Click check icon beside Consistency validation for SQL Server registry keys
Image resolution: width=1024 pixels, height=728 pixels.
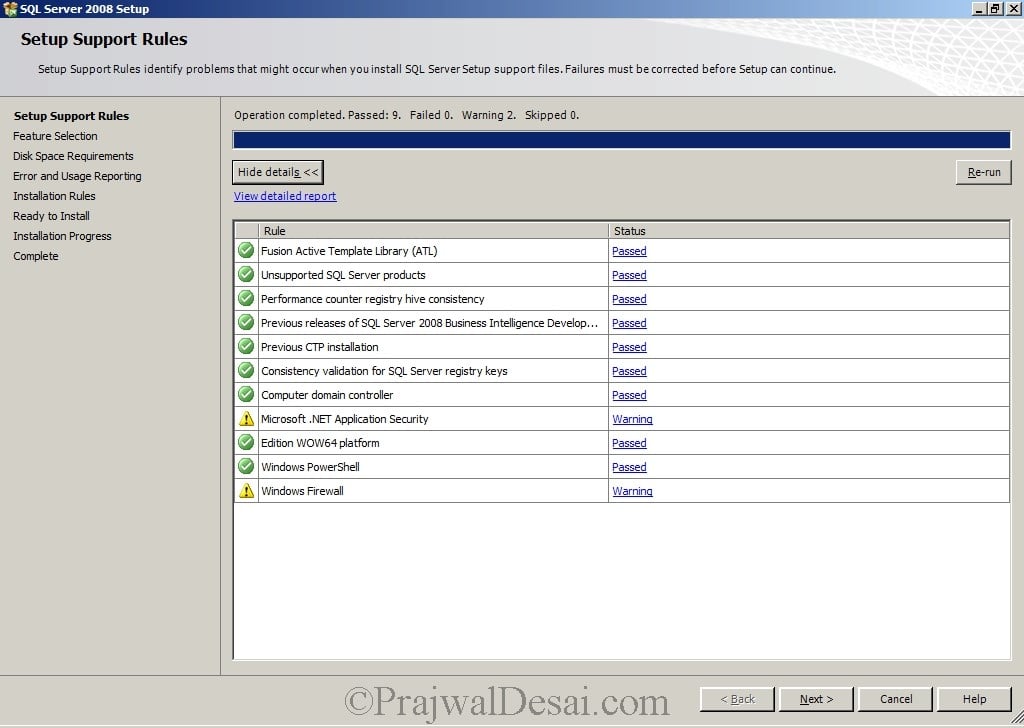coord(246,370)
